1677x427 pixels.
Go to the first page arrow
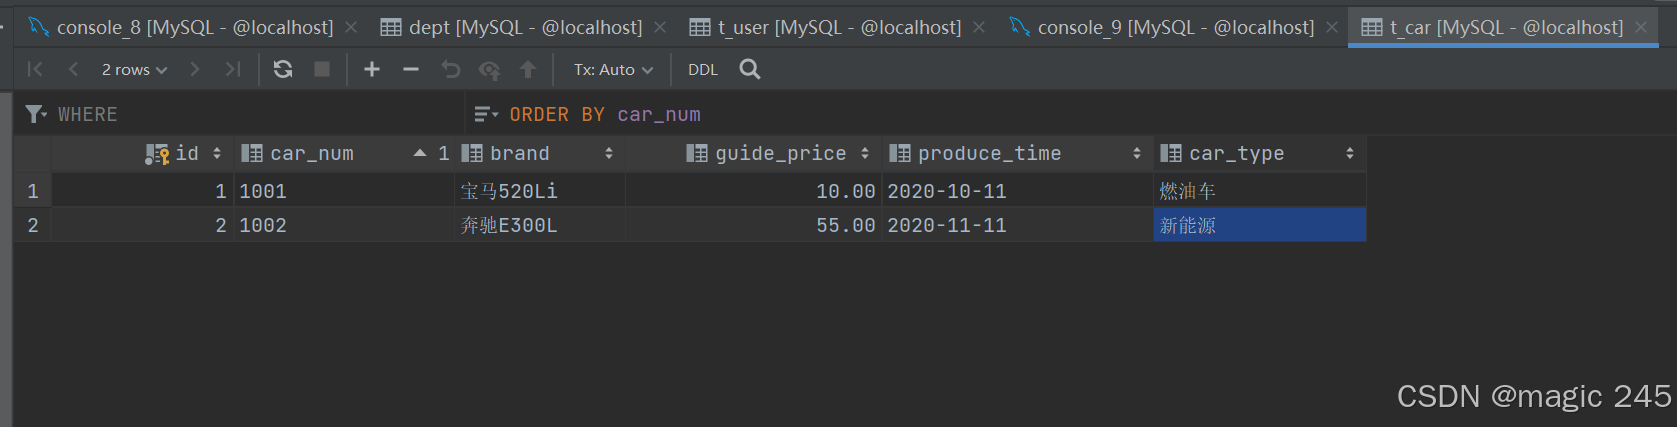[x=35, y=69]
